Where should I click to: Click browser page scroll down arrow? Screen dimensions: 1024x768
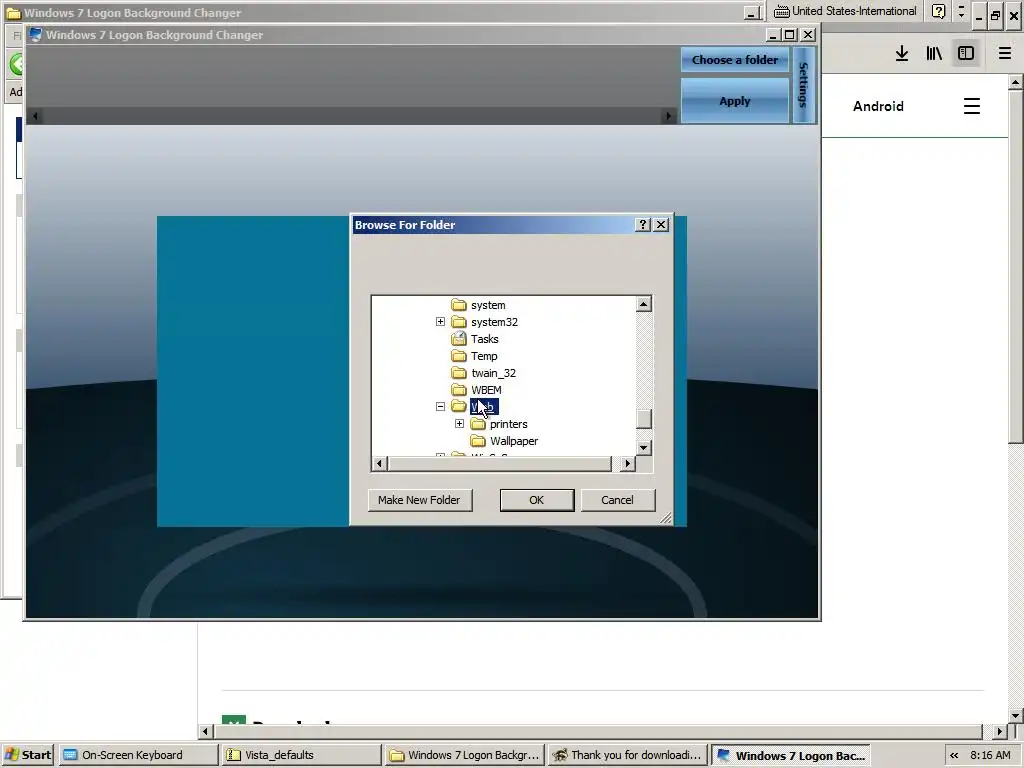pos(1015,715)
